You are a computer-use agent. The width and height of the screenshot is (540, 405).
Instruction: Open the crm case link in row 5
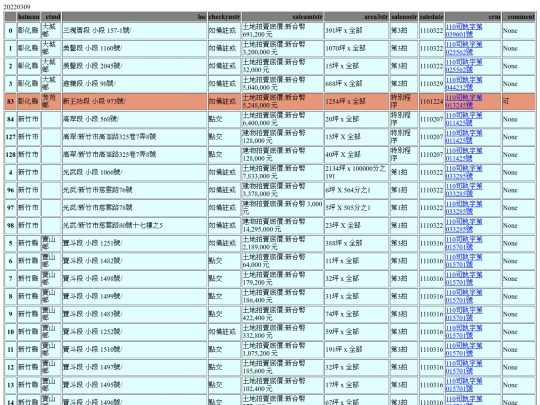[x=464, y=243]
